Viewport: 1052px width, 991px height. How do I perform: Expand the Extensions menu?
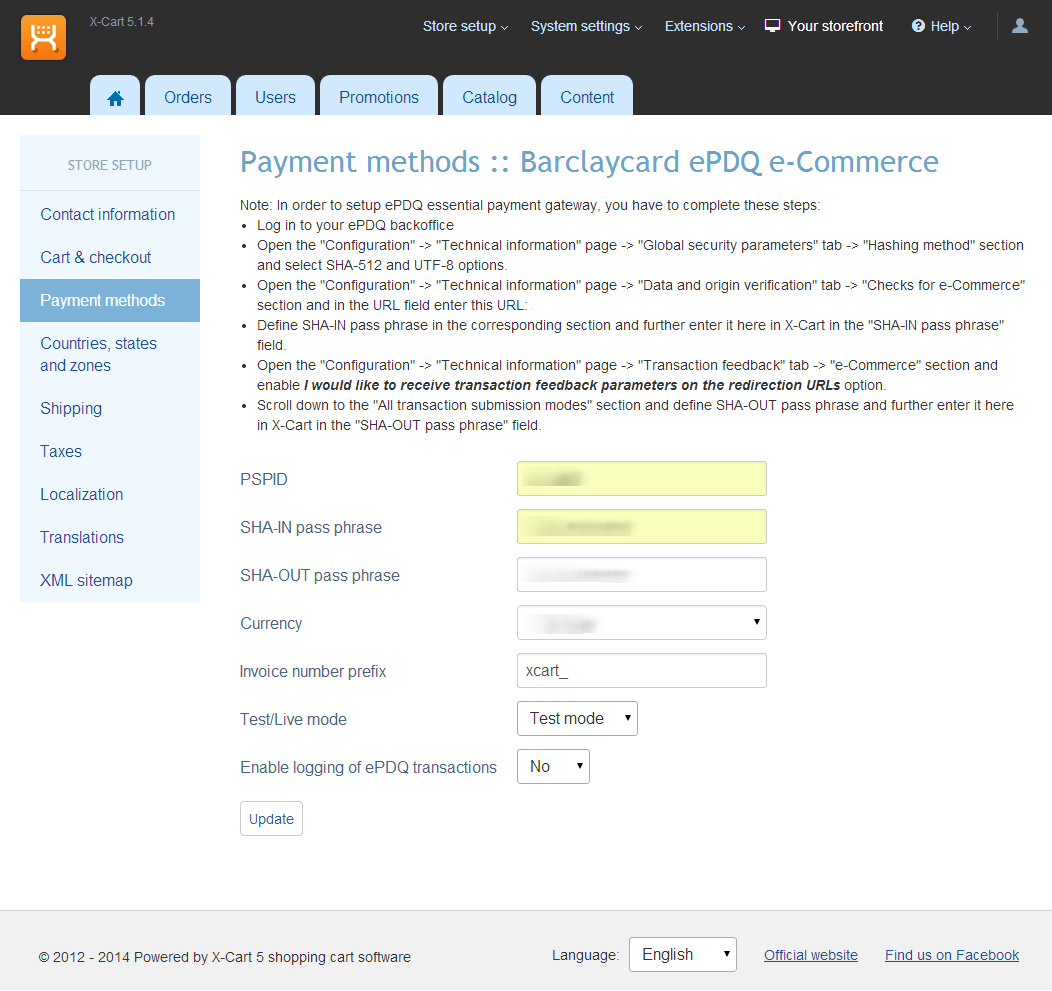click(x=704, y=27)
